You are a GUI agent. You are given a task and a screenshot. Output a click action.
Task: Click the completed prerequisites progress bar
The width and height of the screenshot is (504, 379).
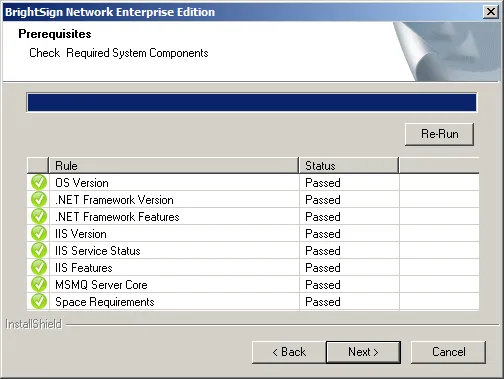pyautogui.click(x=252, y=102)
